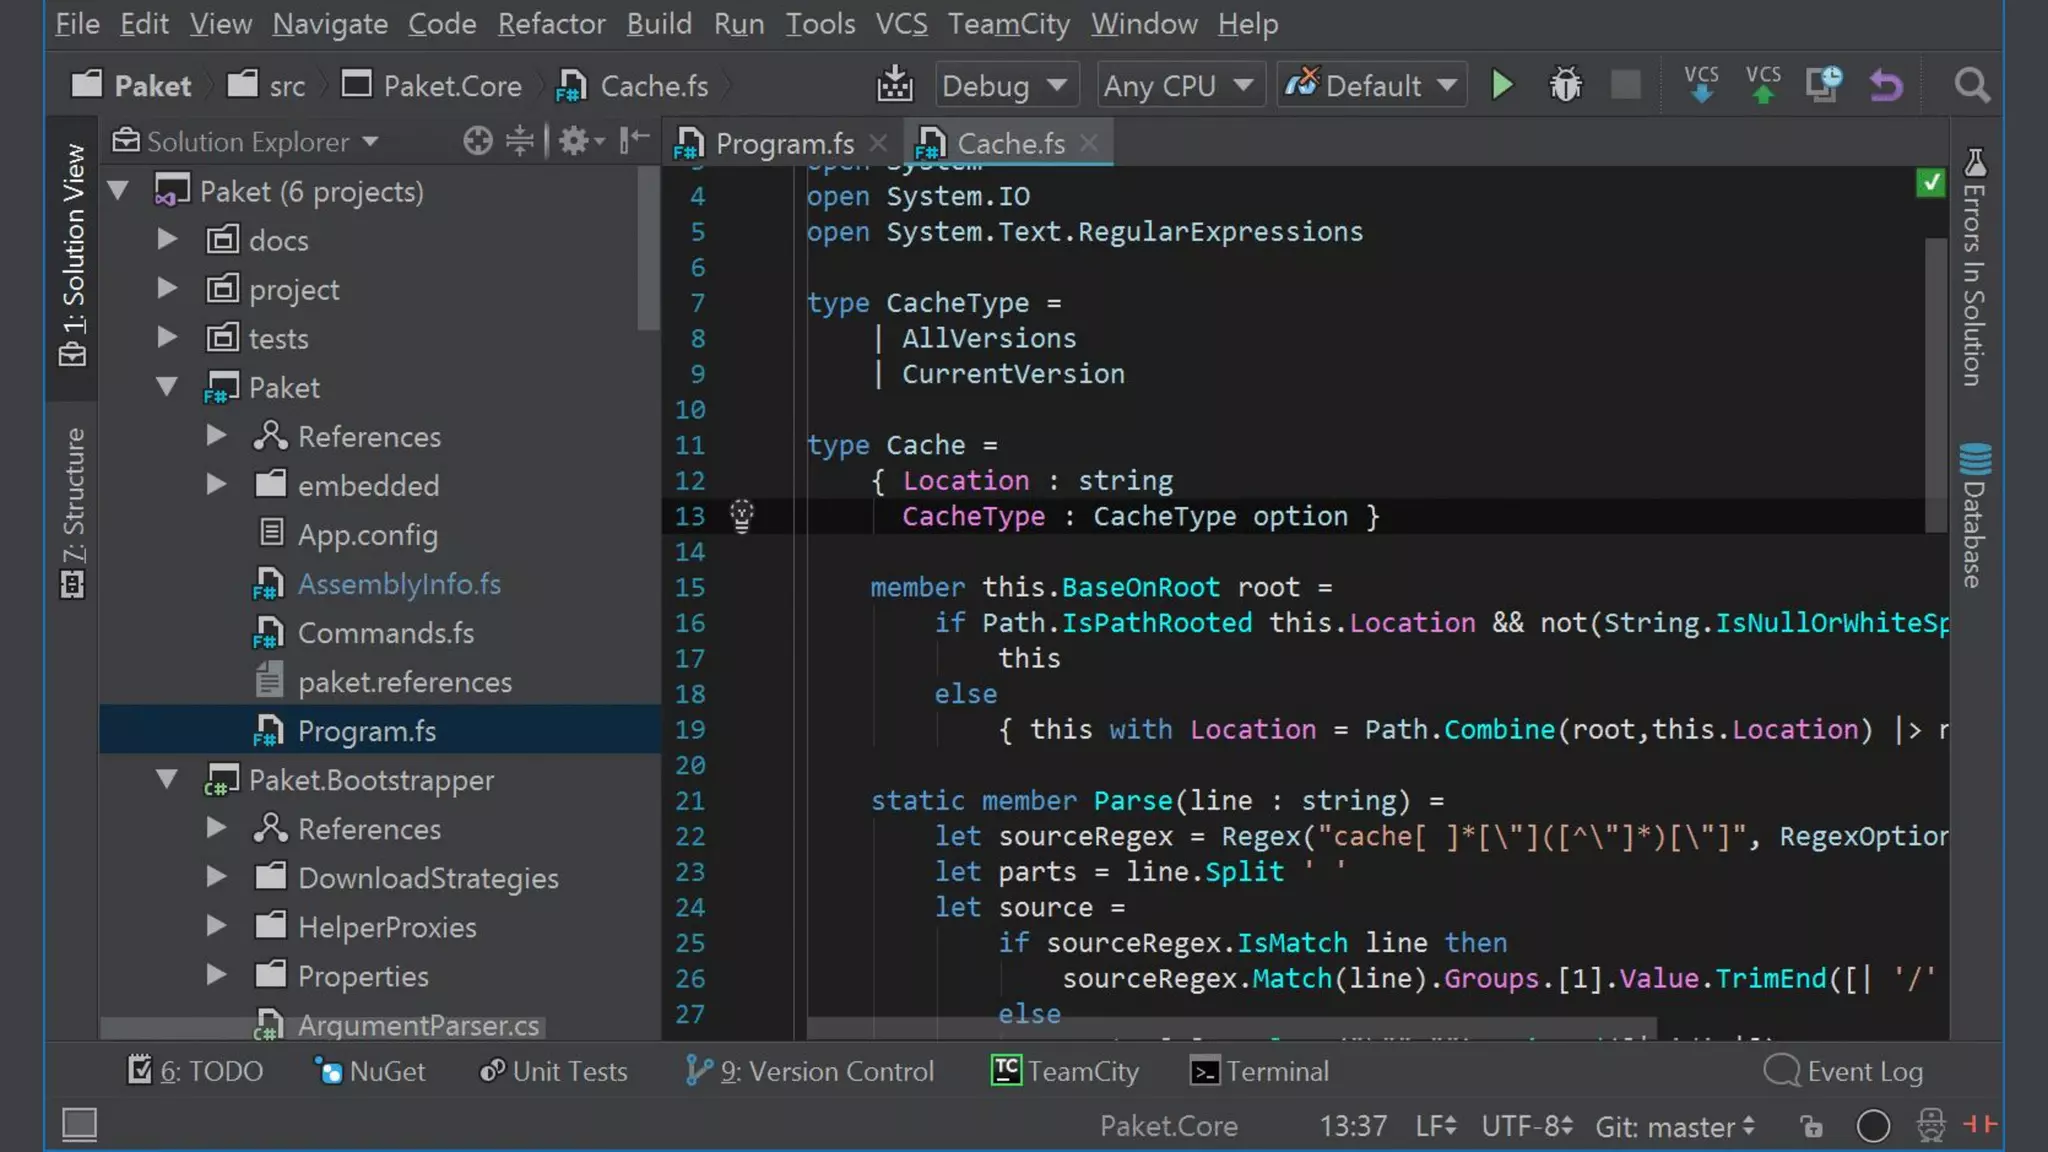This screenshot has height=1152, width=2048.
Task: Switch to the Program.fs editor tab
Action: (784, 143)
